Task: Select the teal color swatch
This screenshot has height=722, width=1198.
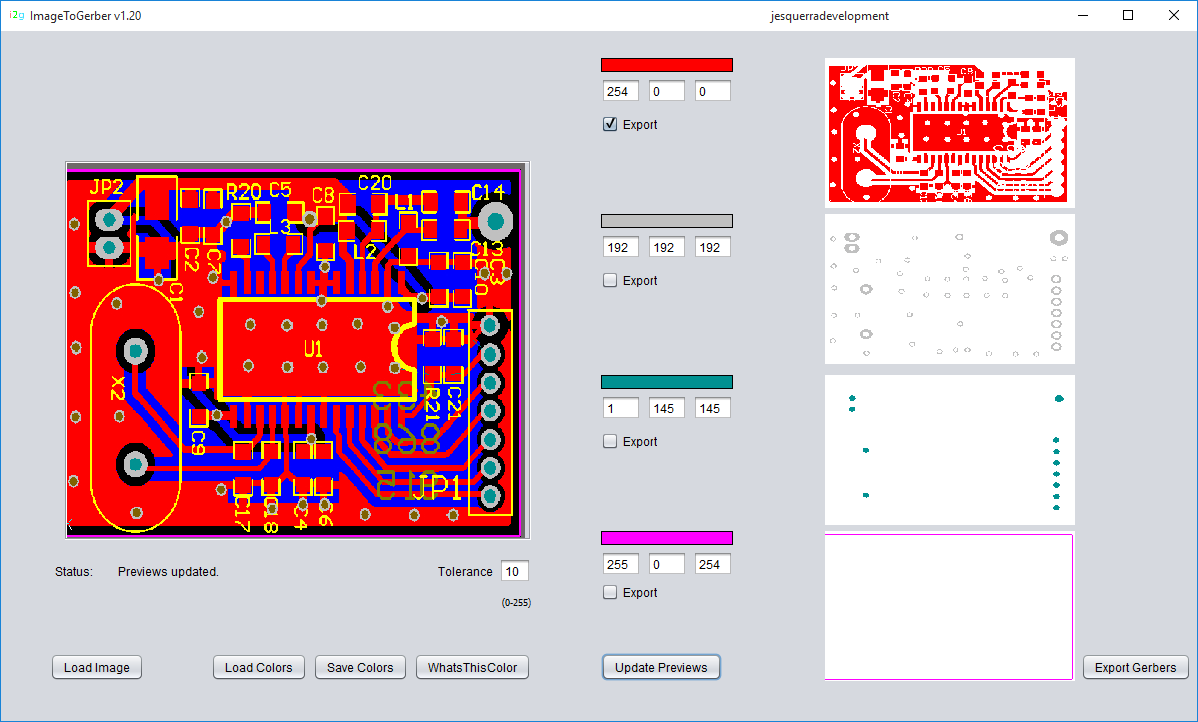Action: tap(667, 381)
